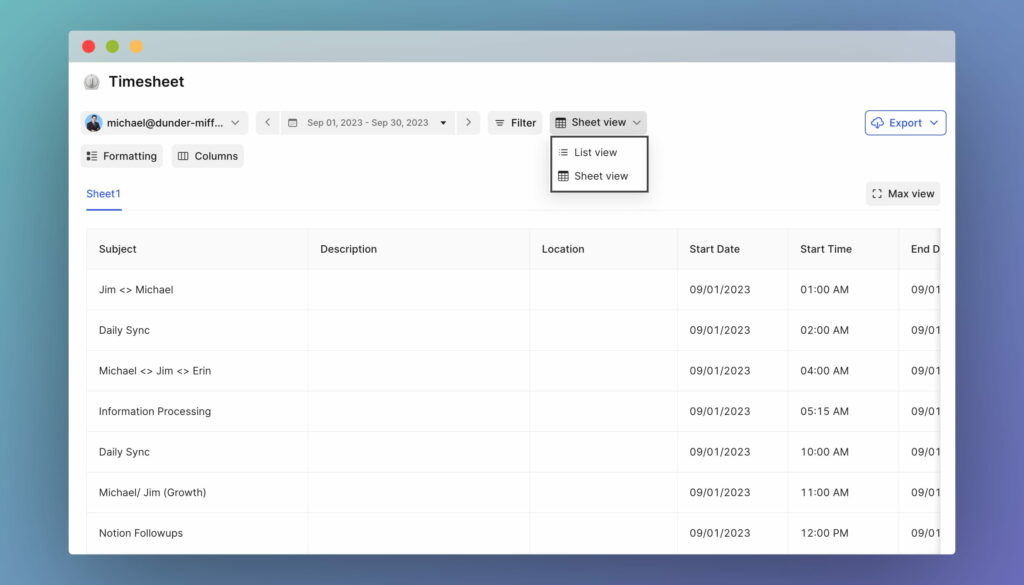
Task: Click the Columns layout icon
Action: (183, 156)
